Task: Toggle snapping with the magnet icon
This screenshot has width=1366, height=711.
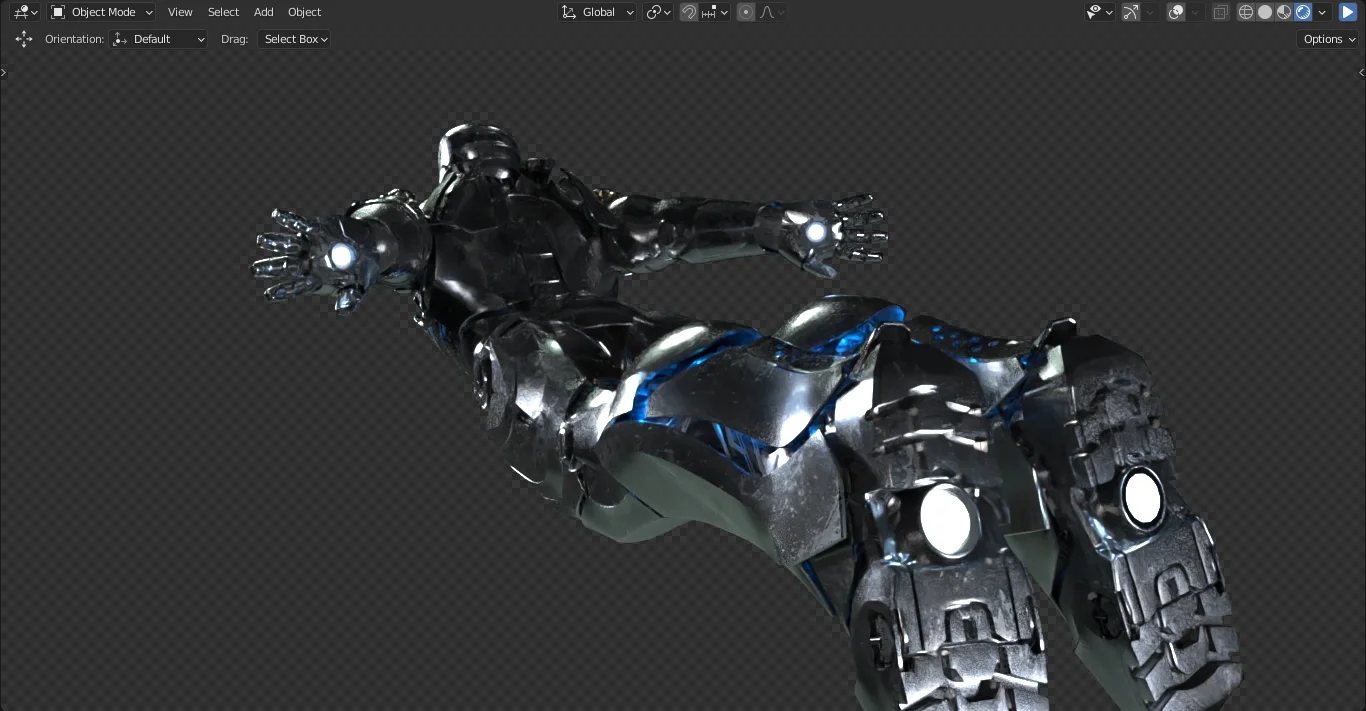Action: point(689,12)
